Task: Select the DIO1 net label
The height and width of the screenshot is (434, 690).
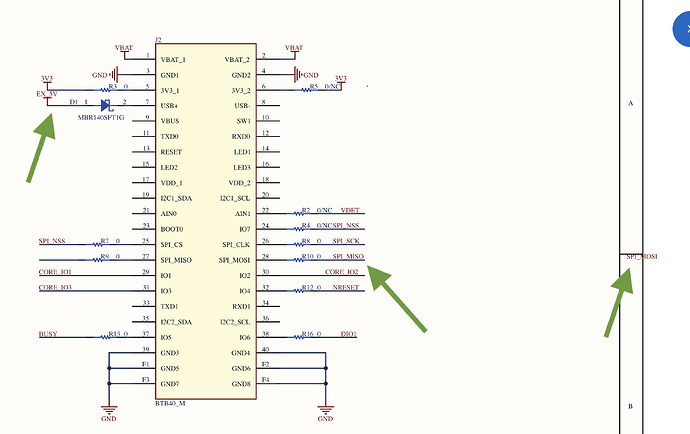Action: (349, 334)
